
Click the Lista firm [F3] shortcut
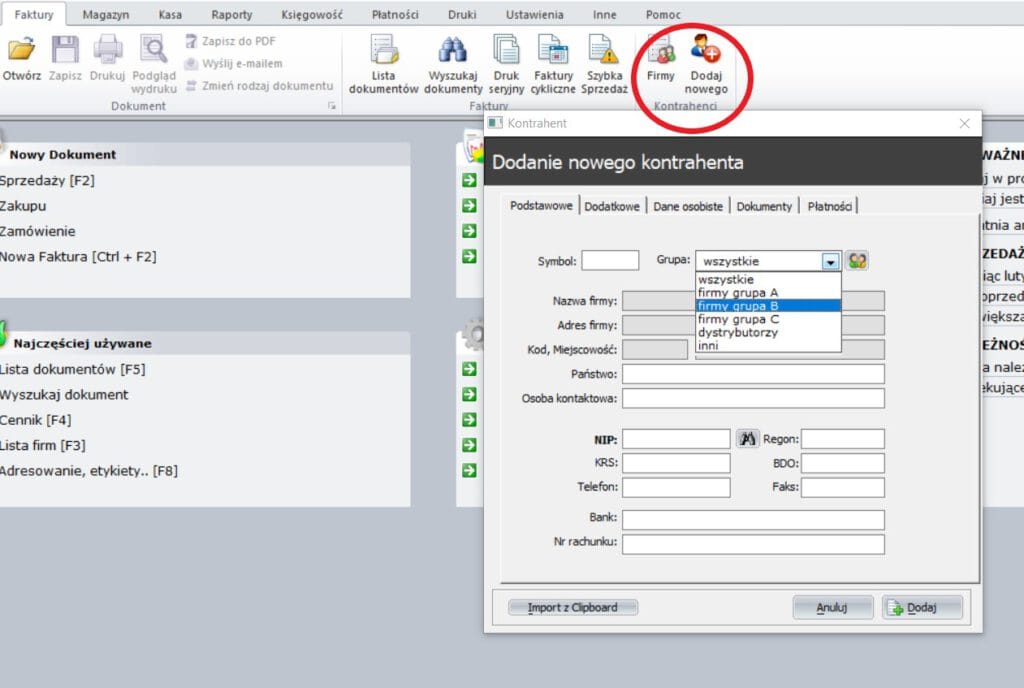click(x=43, y=445)
